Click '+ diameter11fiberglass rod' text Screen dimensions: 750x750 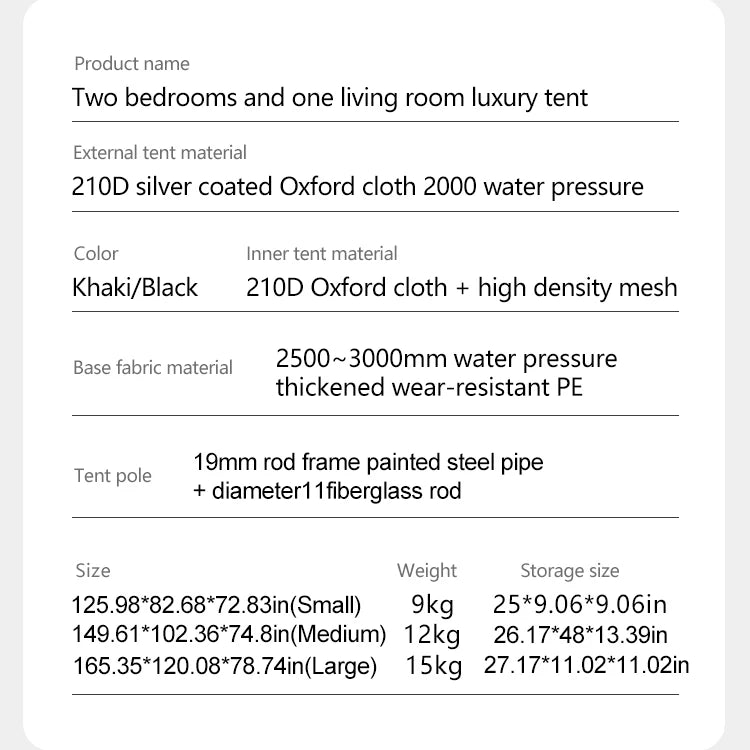tap(327, 491)
